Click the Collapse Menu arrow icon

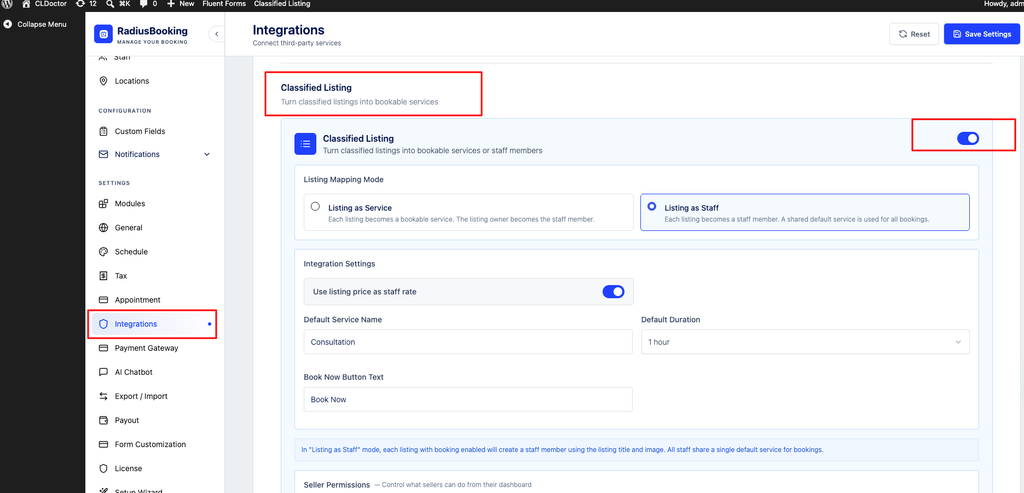[8, 25]
